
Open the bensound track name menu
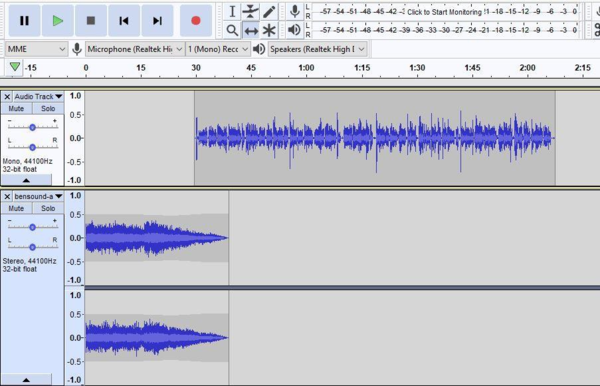click(38, 196)
